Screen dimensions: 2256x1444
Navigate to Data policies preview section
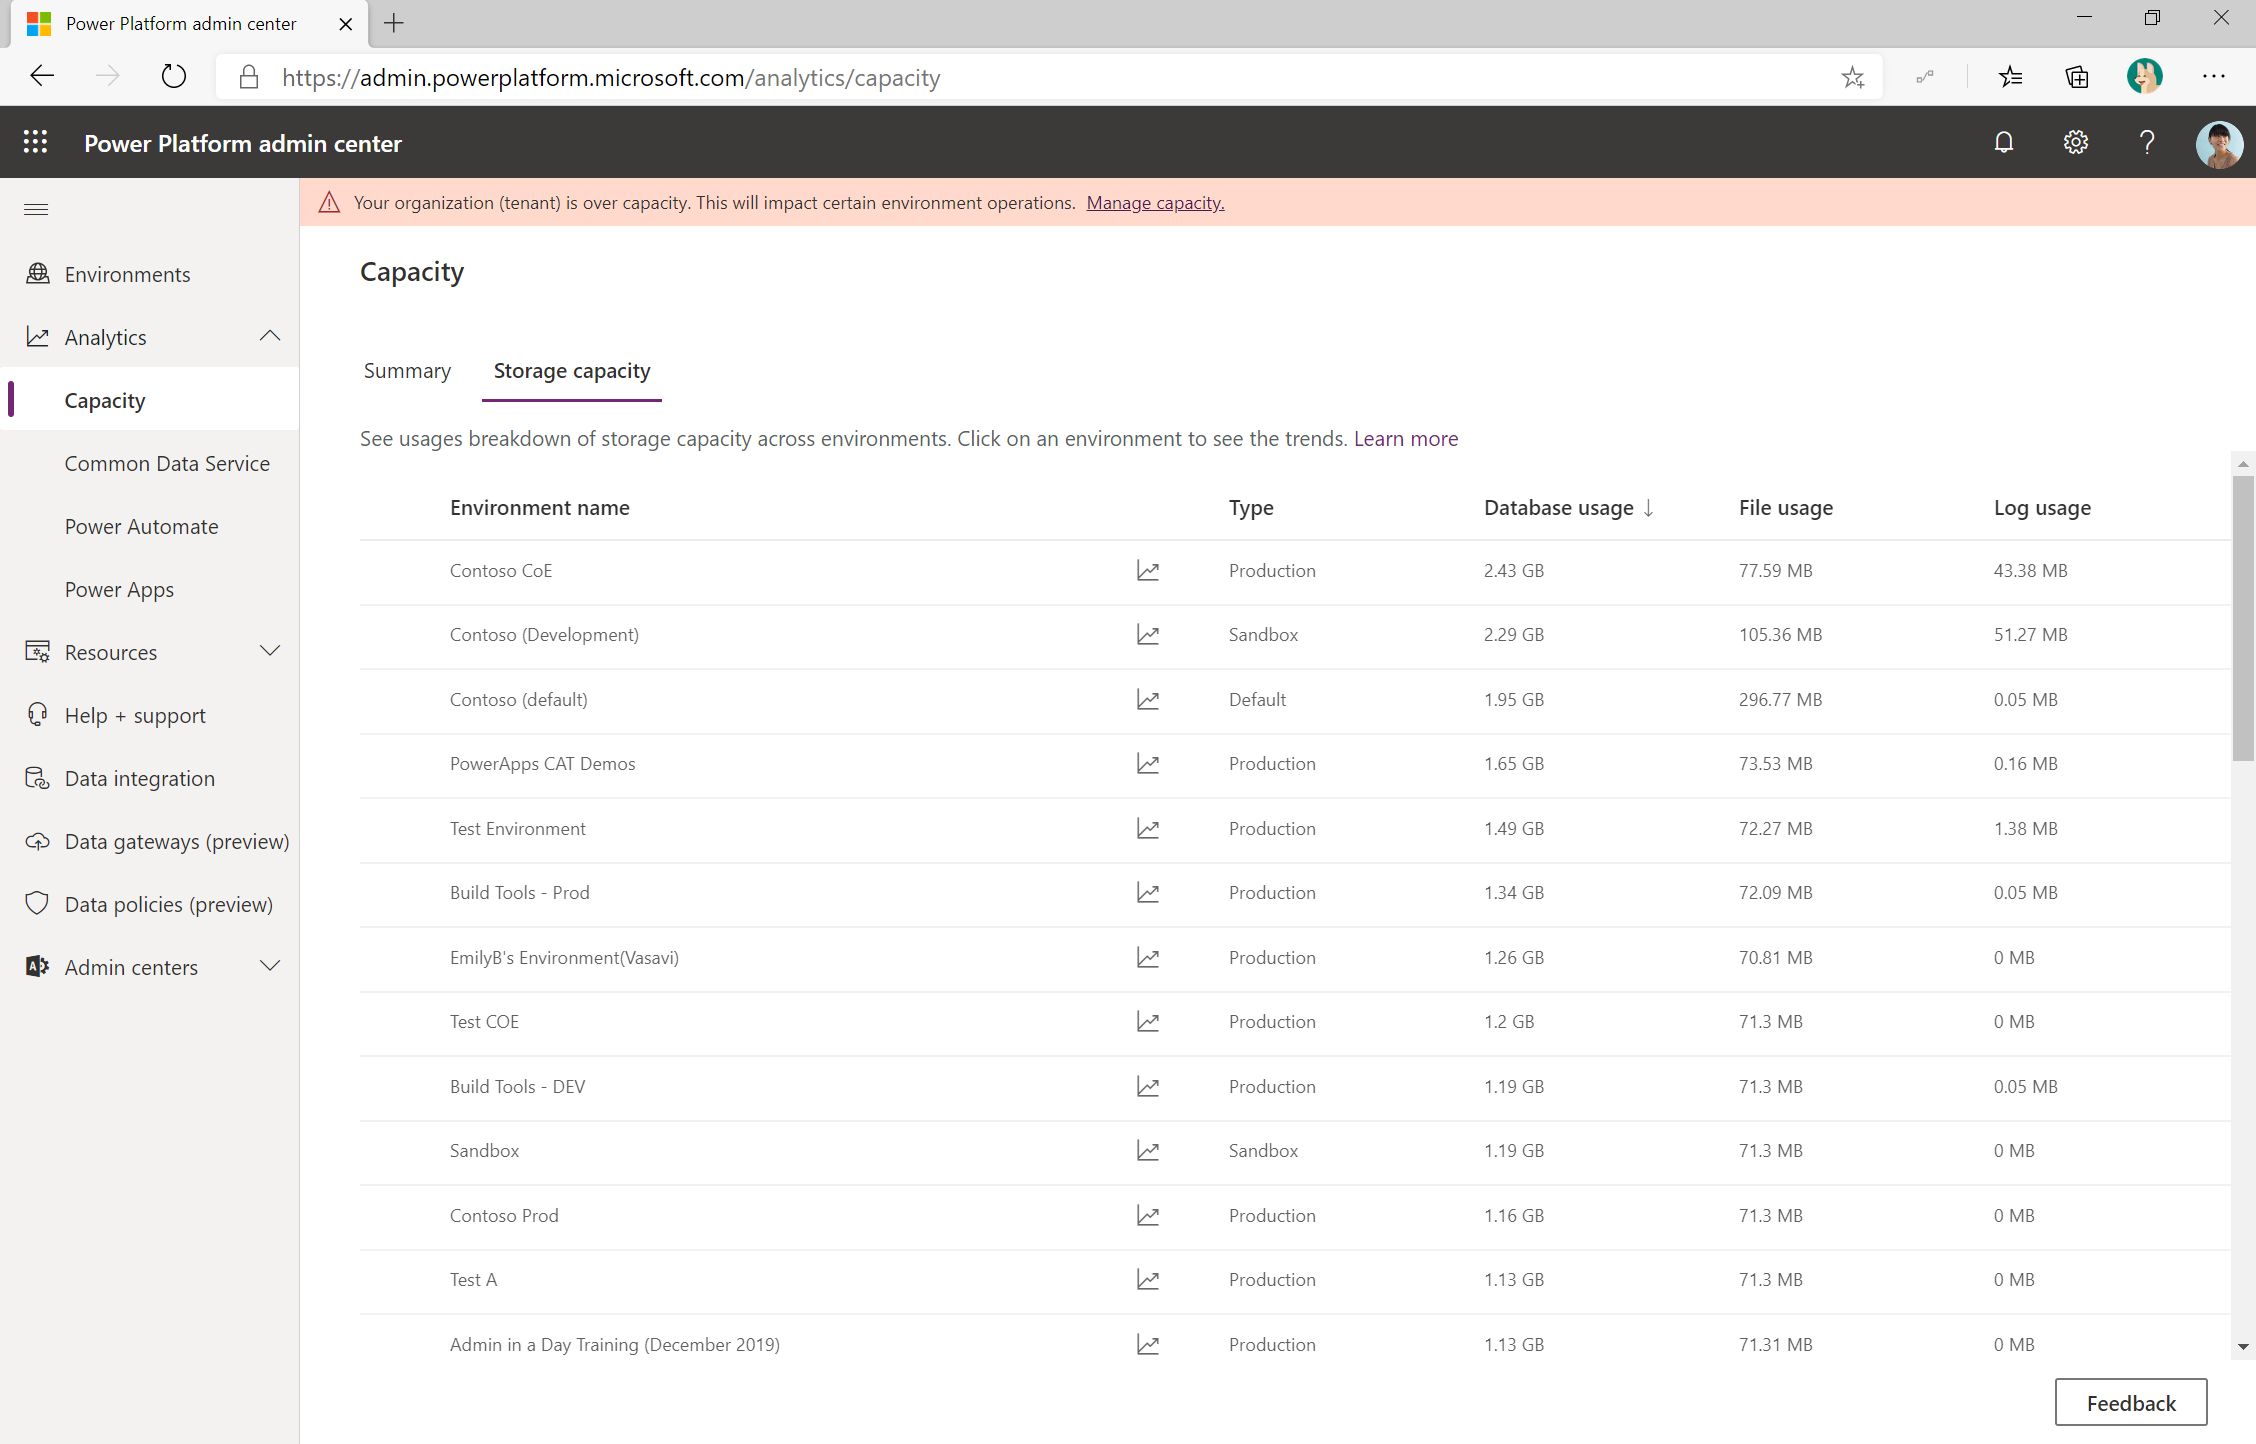[x=168, y=905]
